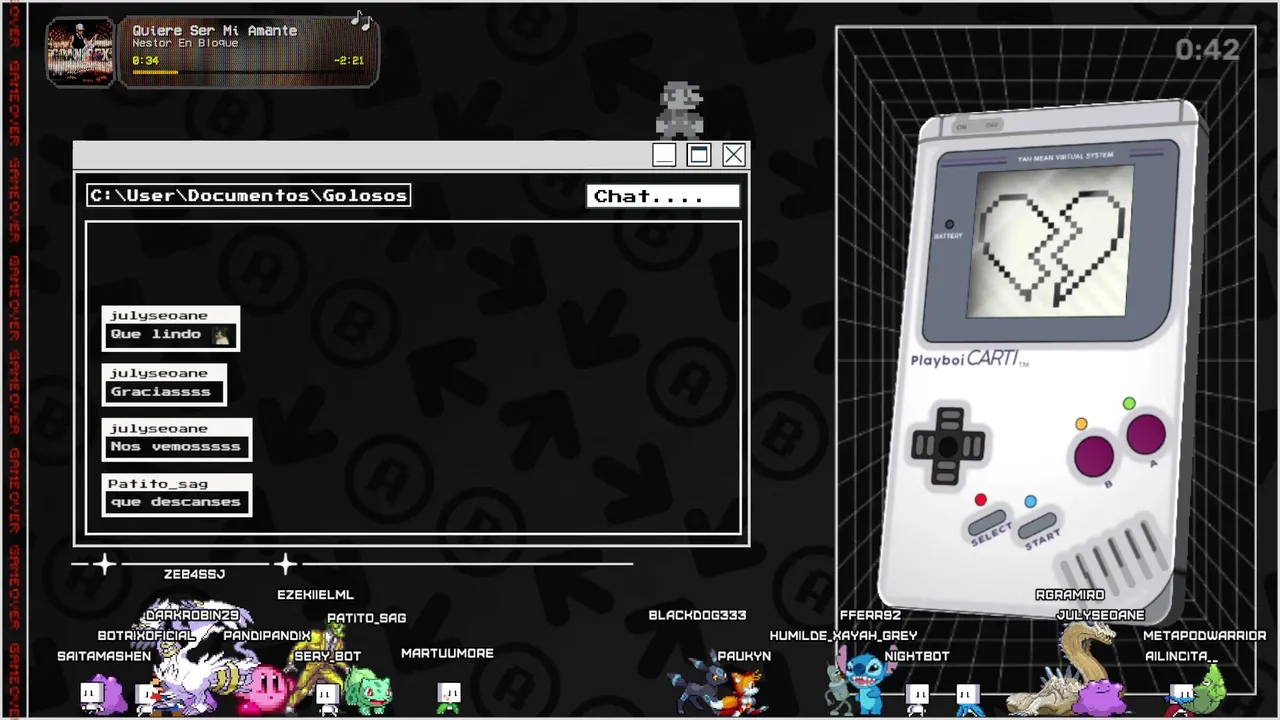
Task: Click the "0:42" countdown timer
Action: (x=1207, y=49)
